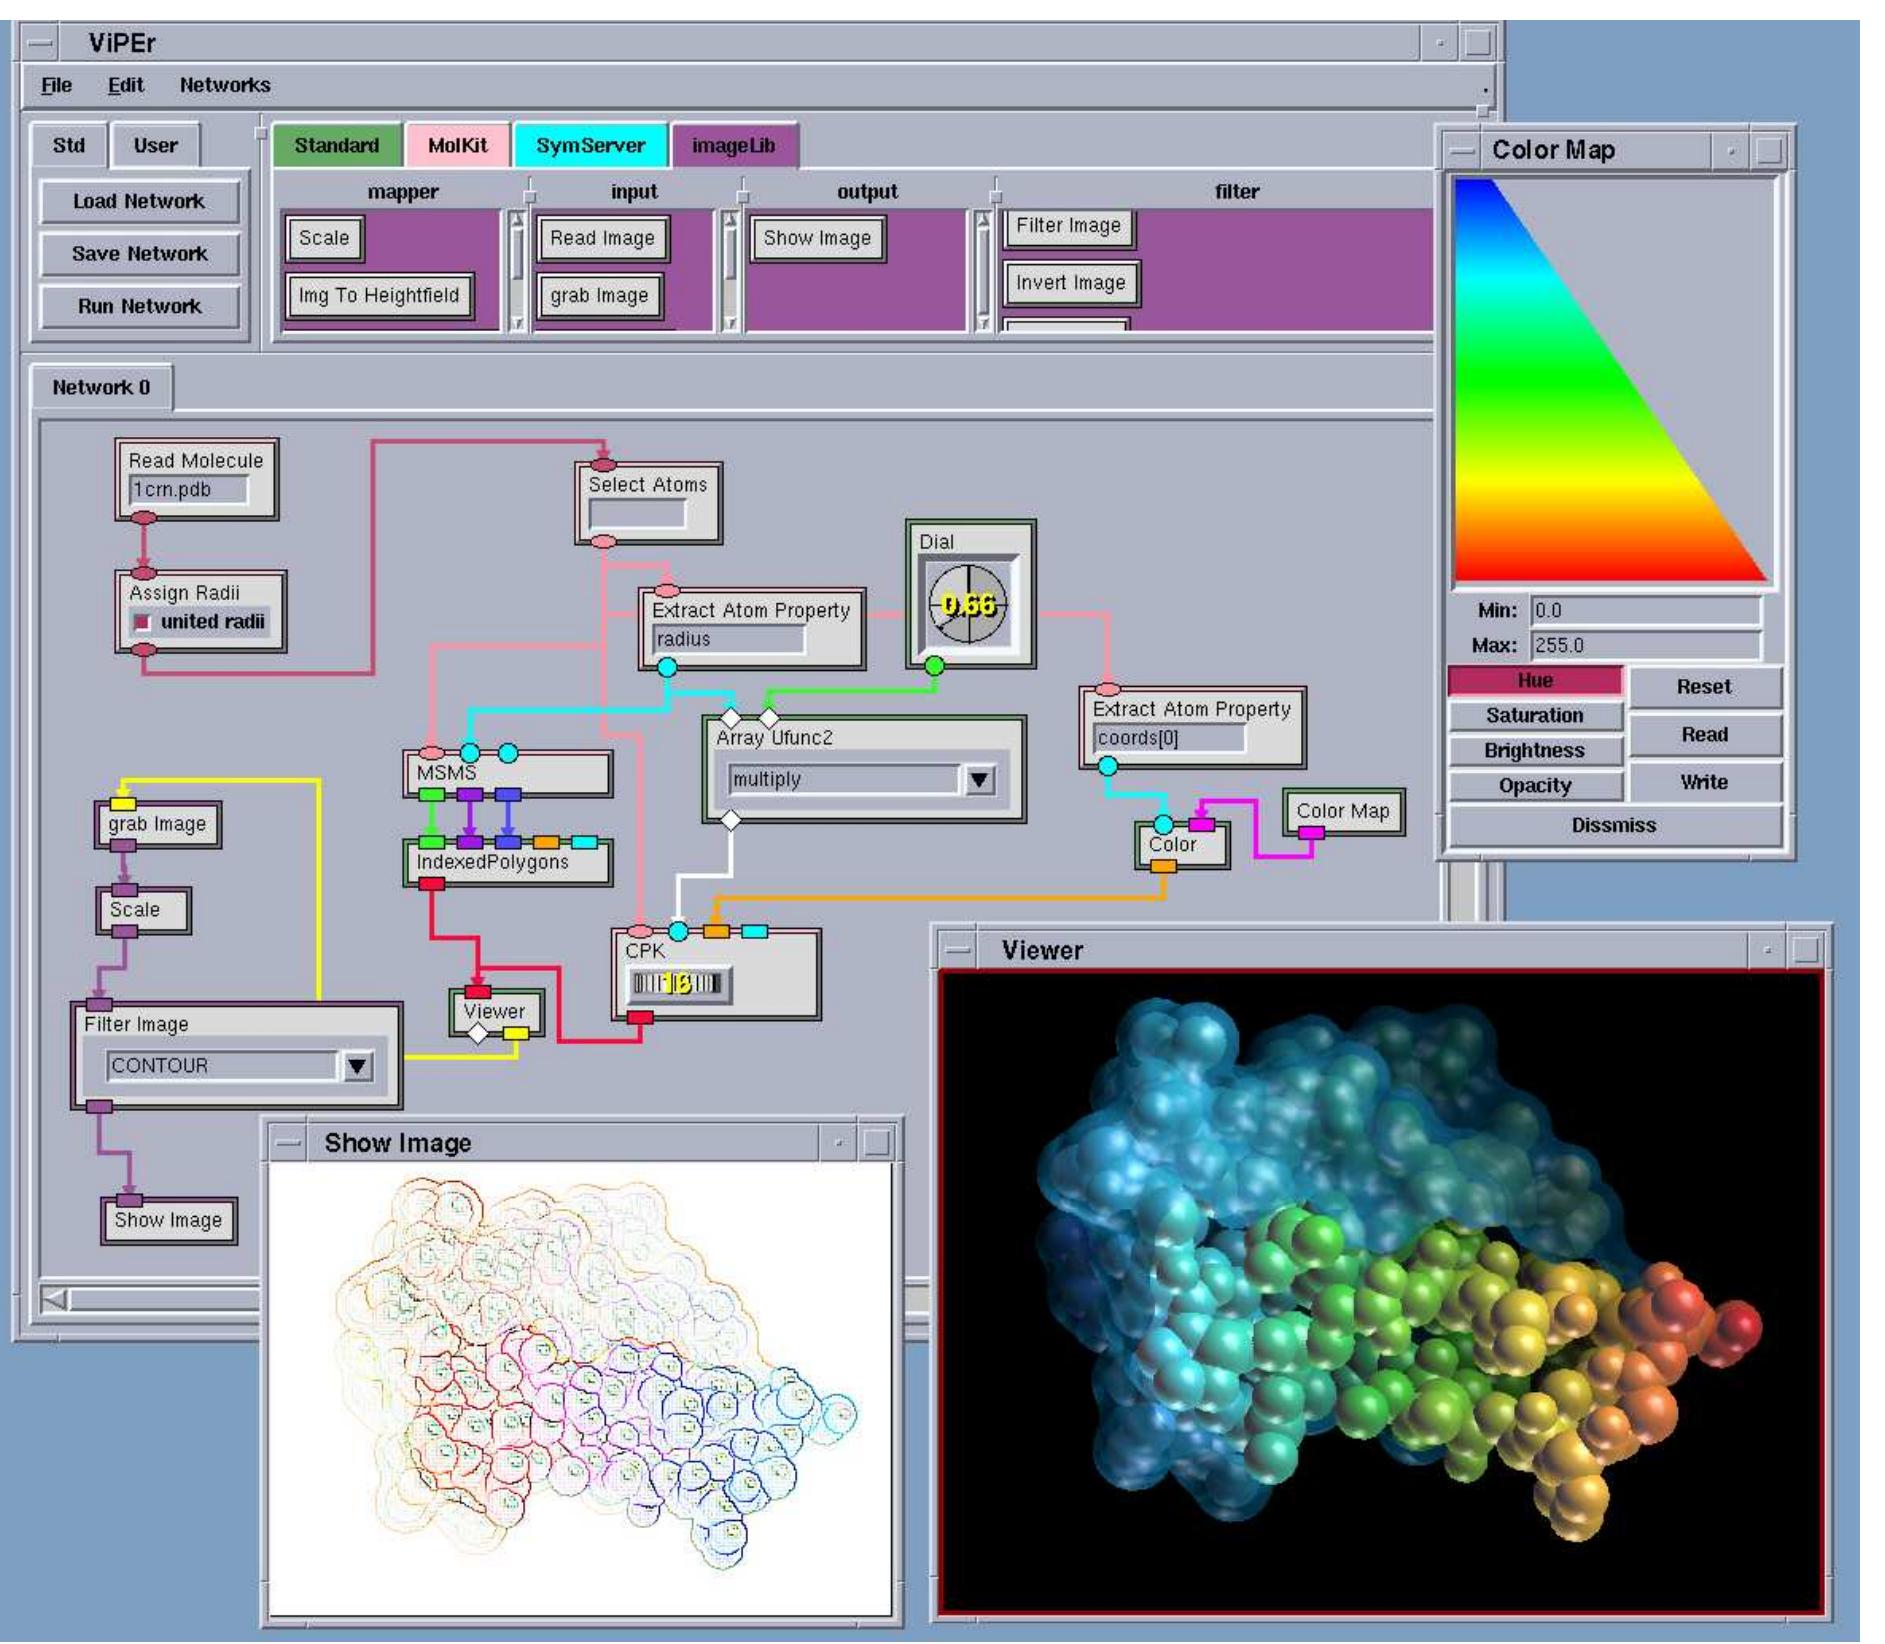1885x1644 pixels.
Task: Click the Select Atoms node text field
Action: (x=637, y=514)
